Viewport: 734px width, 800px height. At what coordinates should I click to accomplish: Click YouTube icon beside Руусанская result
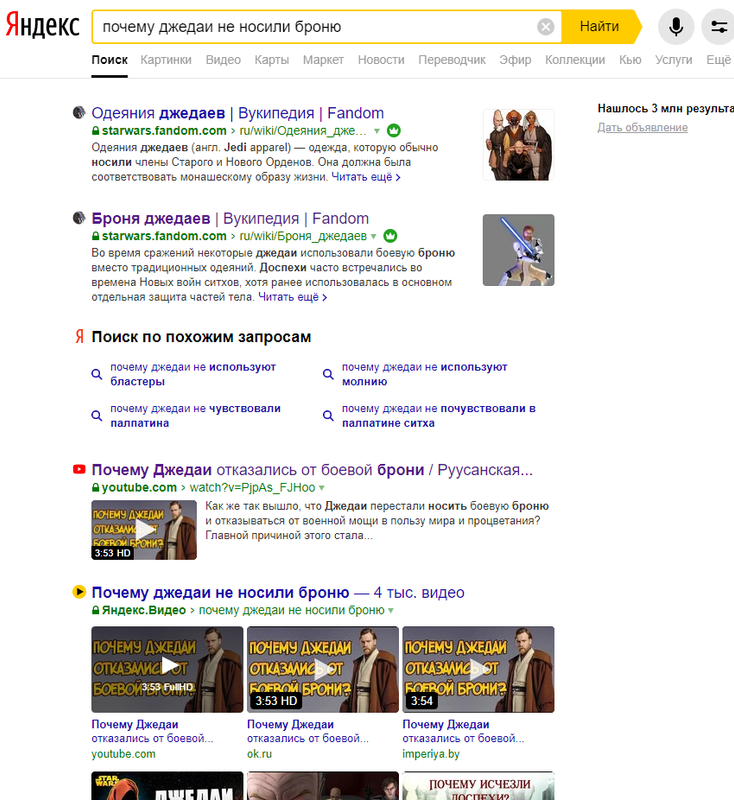click(79, 469)
